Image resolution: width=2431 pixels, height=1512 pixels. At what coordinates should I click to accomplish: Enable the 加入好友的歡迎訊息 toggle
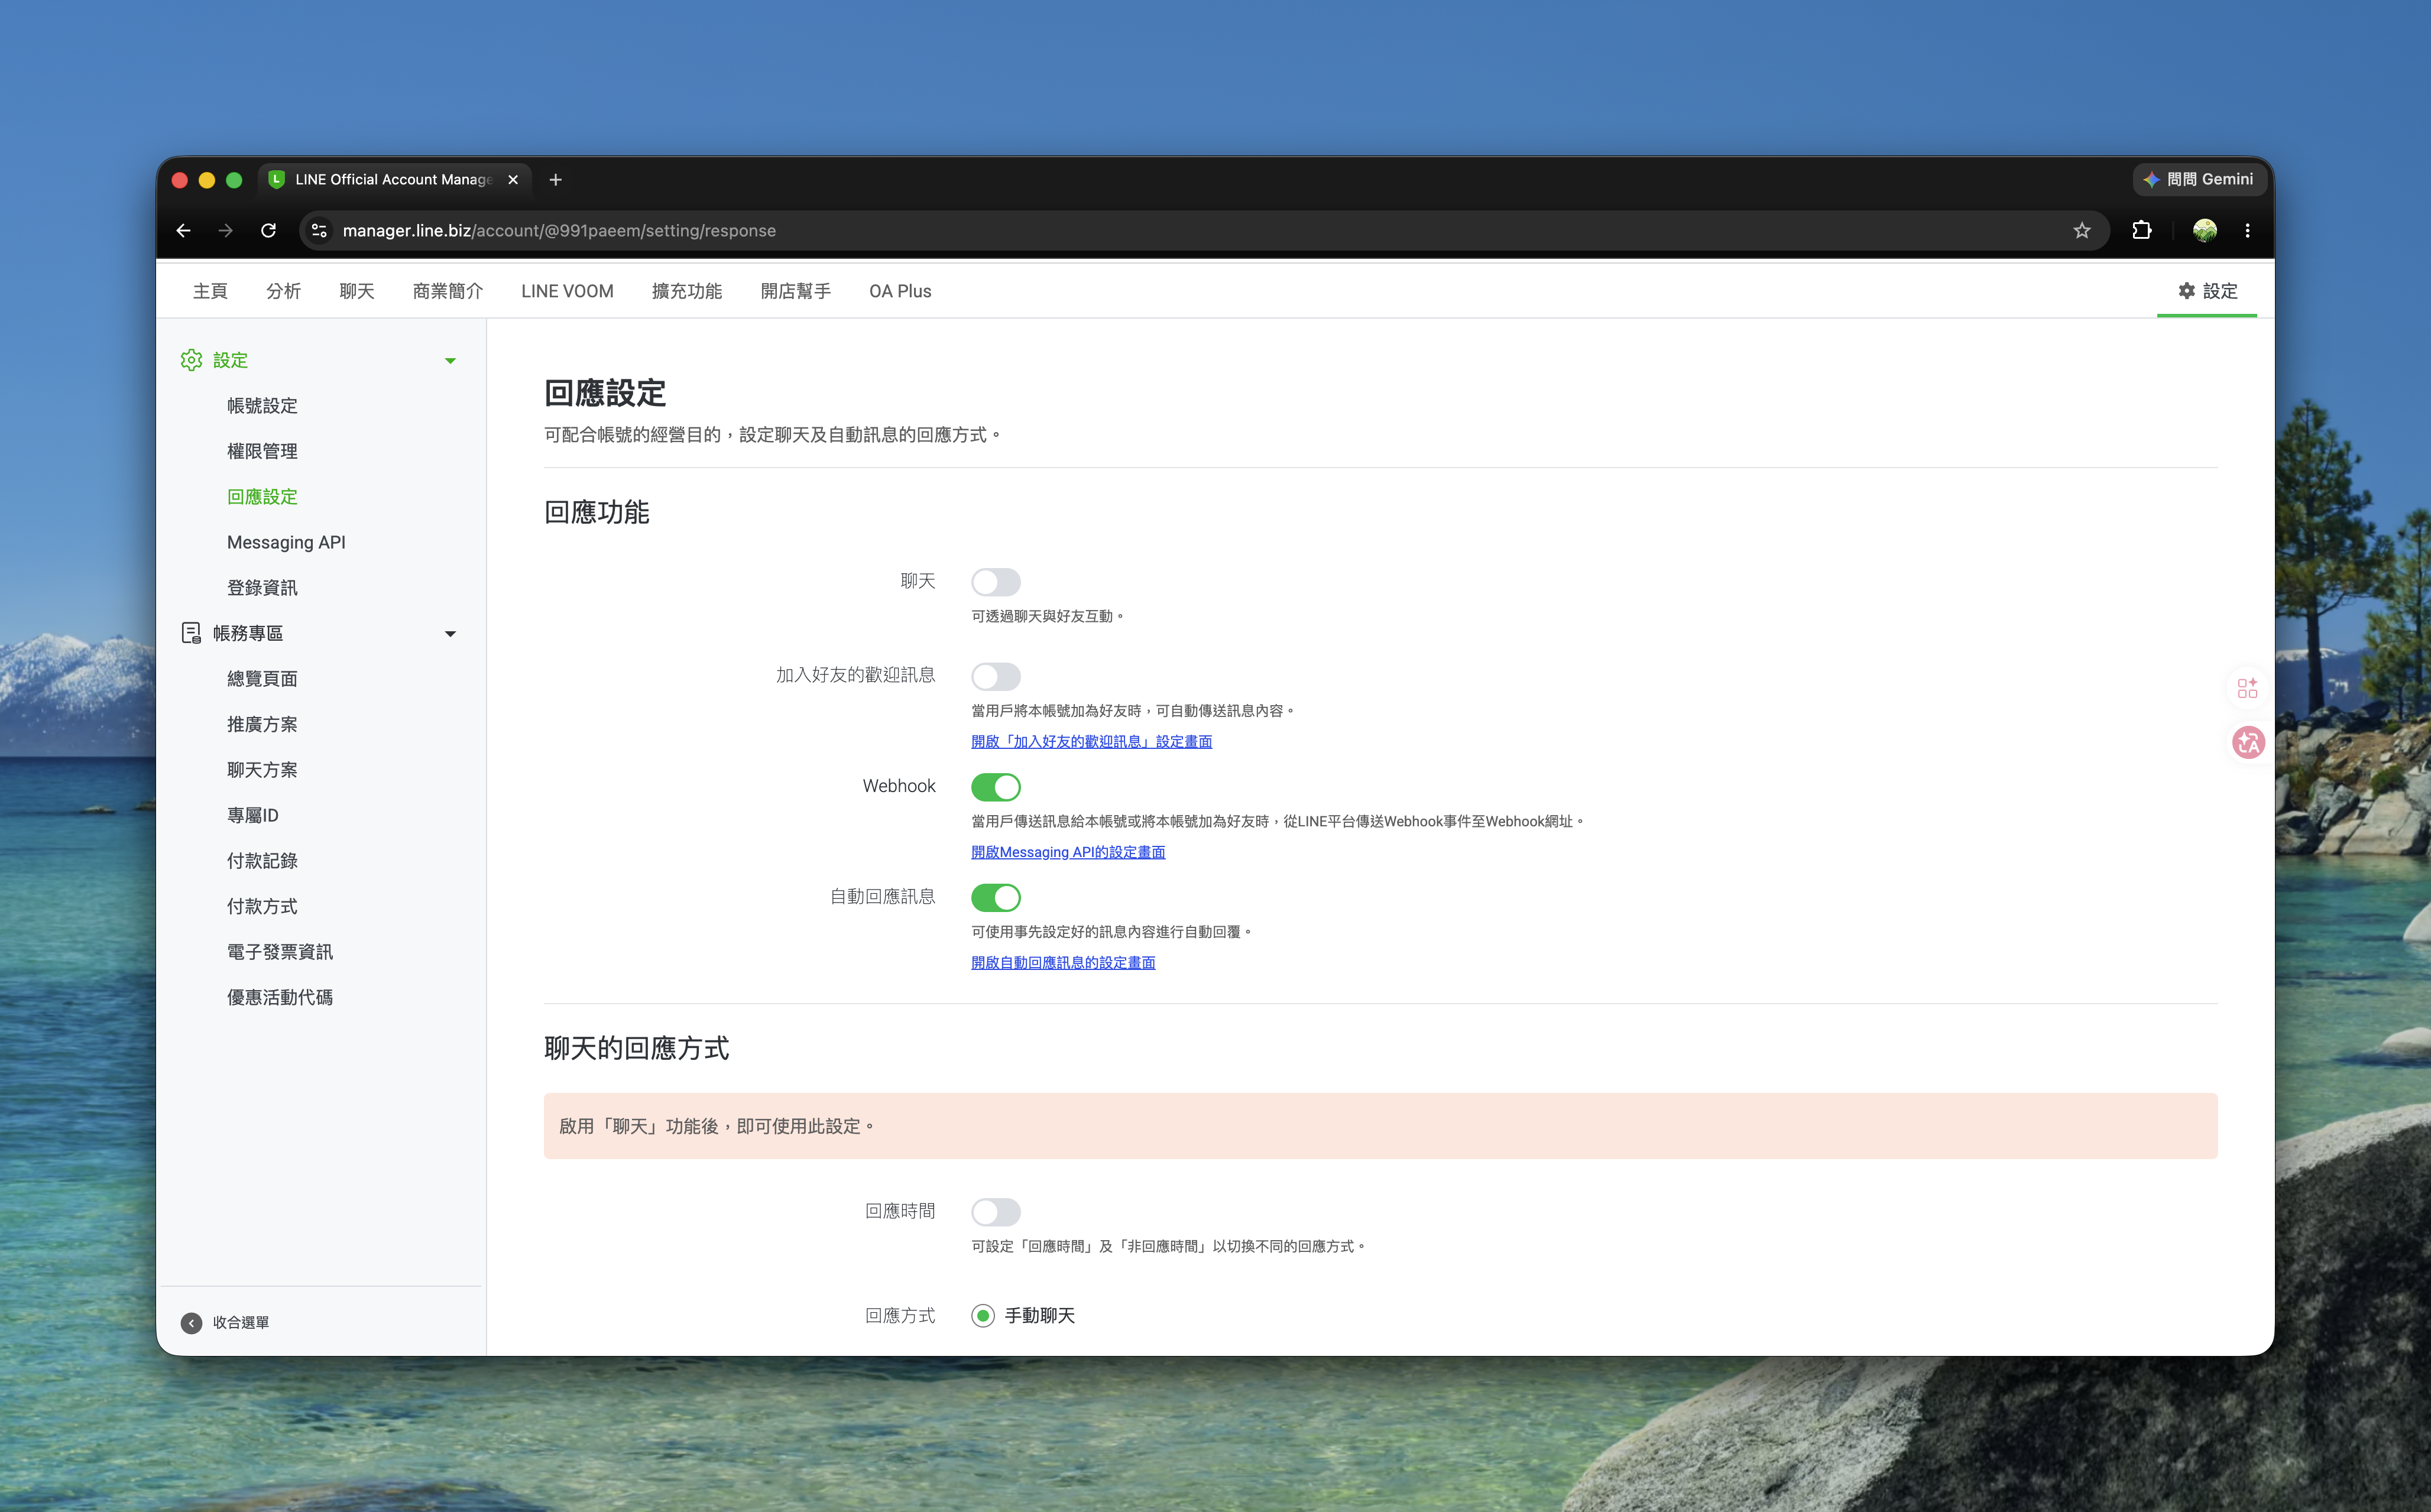996,676
